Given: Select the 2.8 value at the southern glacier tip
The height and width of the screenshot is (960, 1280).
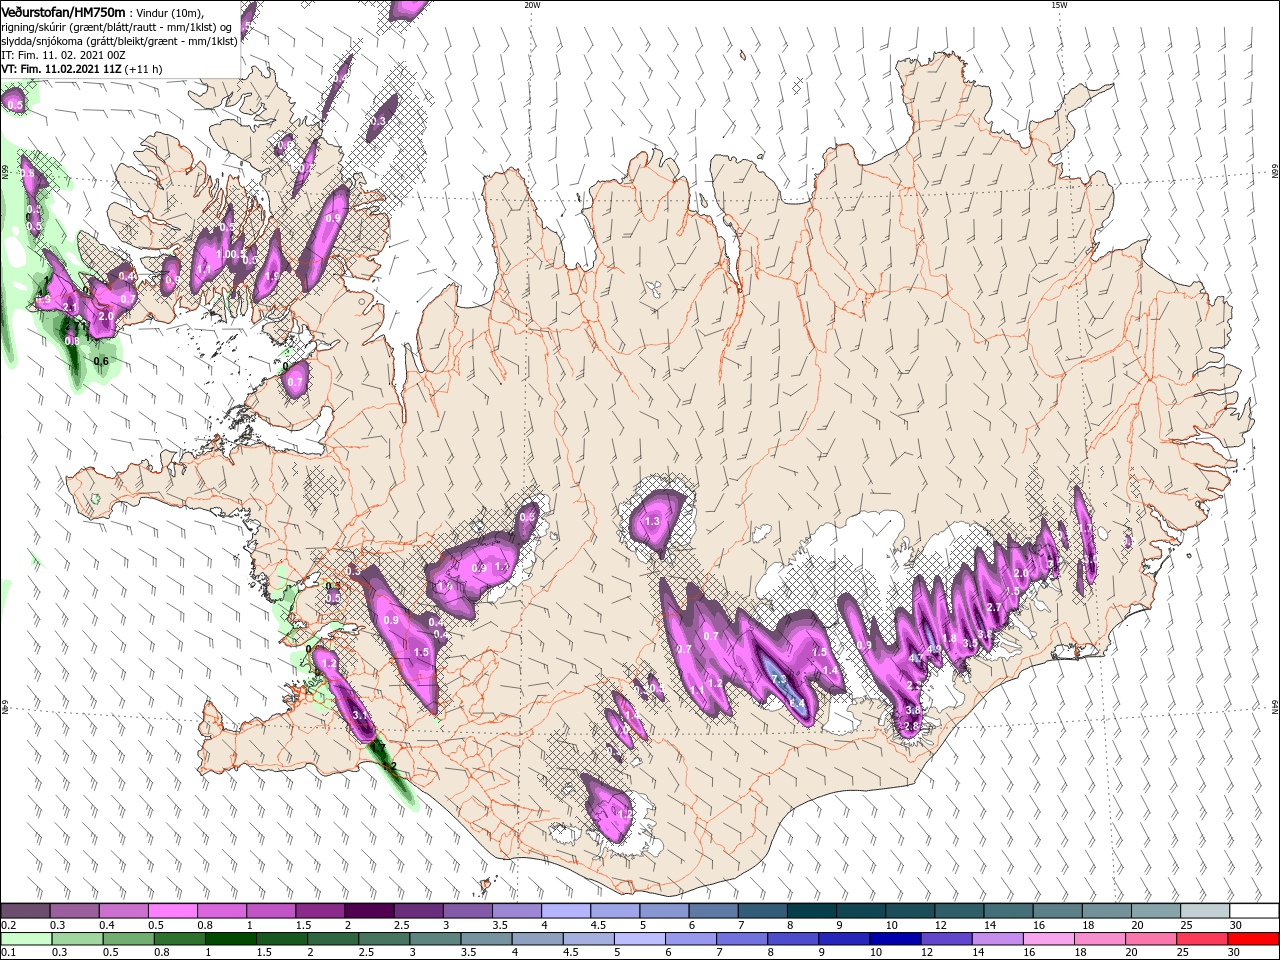Looking at the screenshot, I should coord(911,726).
